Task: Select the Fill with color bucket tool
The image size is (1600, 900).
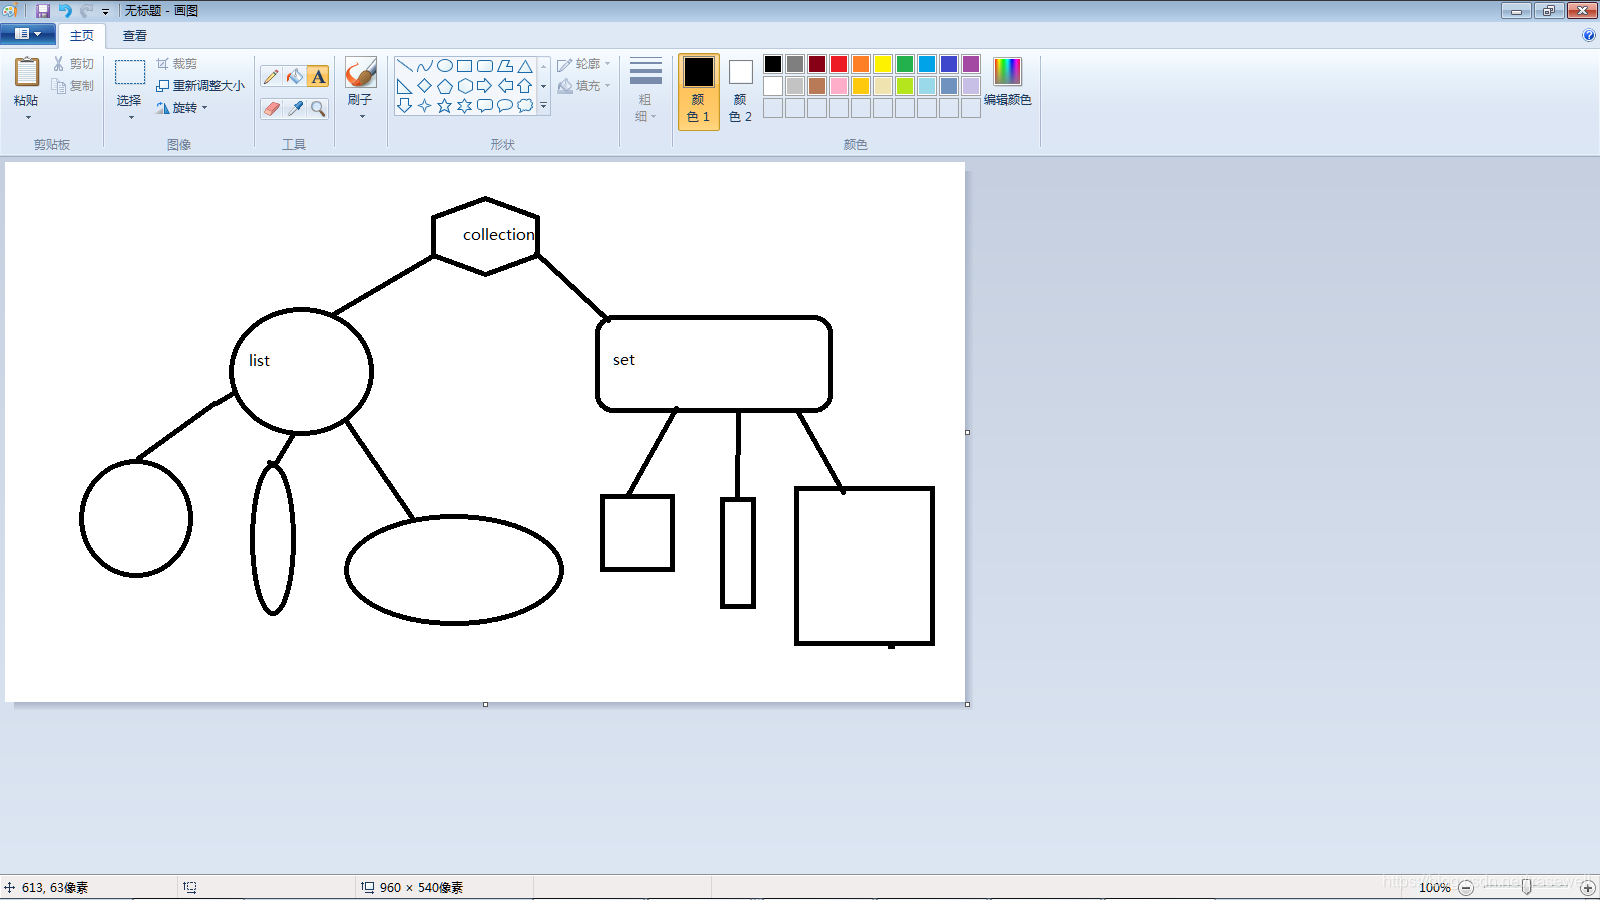Action: [294, 76]
